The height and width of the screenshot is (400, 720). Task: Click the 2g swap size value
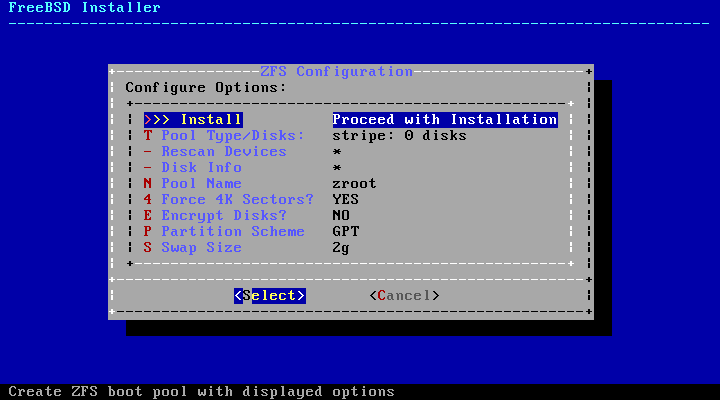(x=341, y=247)
